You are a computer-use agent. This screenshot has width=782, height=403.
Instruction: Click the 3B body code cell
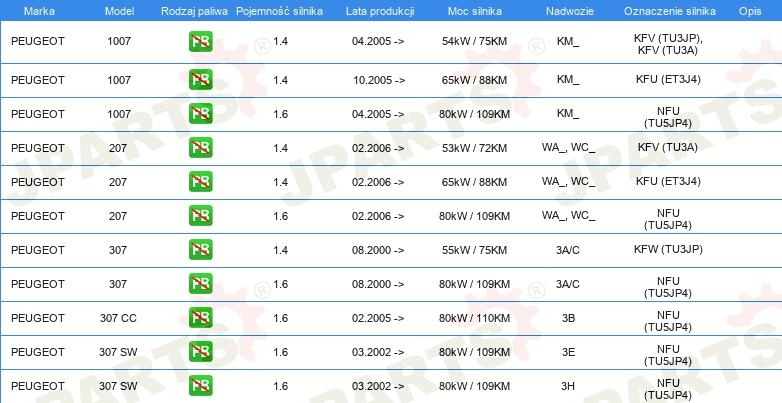click(x=569, y=318)
